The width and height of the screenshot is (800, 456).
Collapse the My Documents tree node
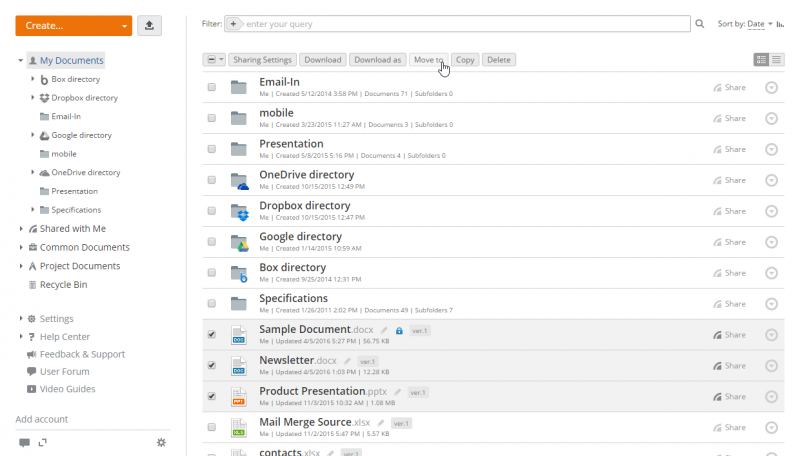pyautogui.click(x=20, y=60)
